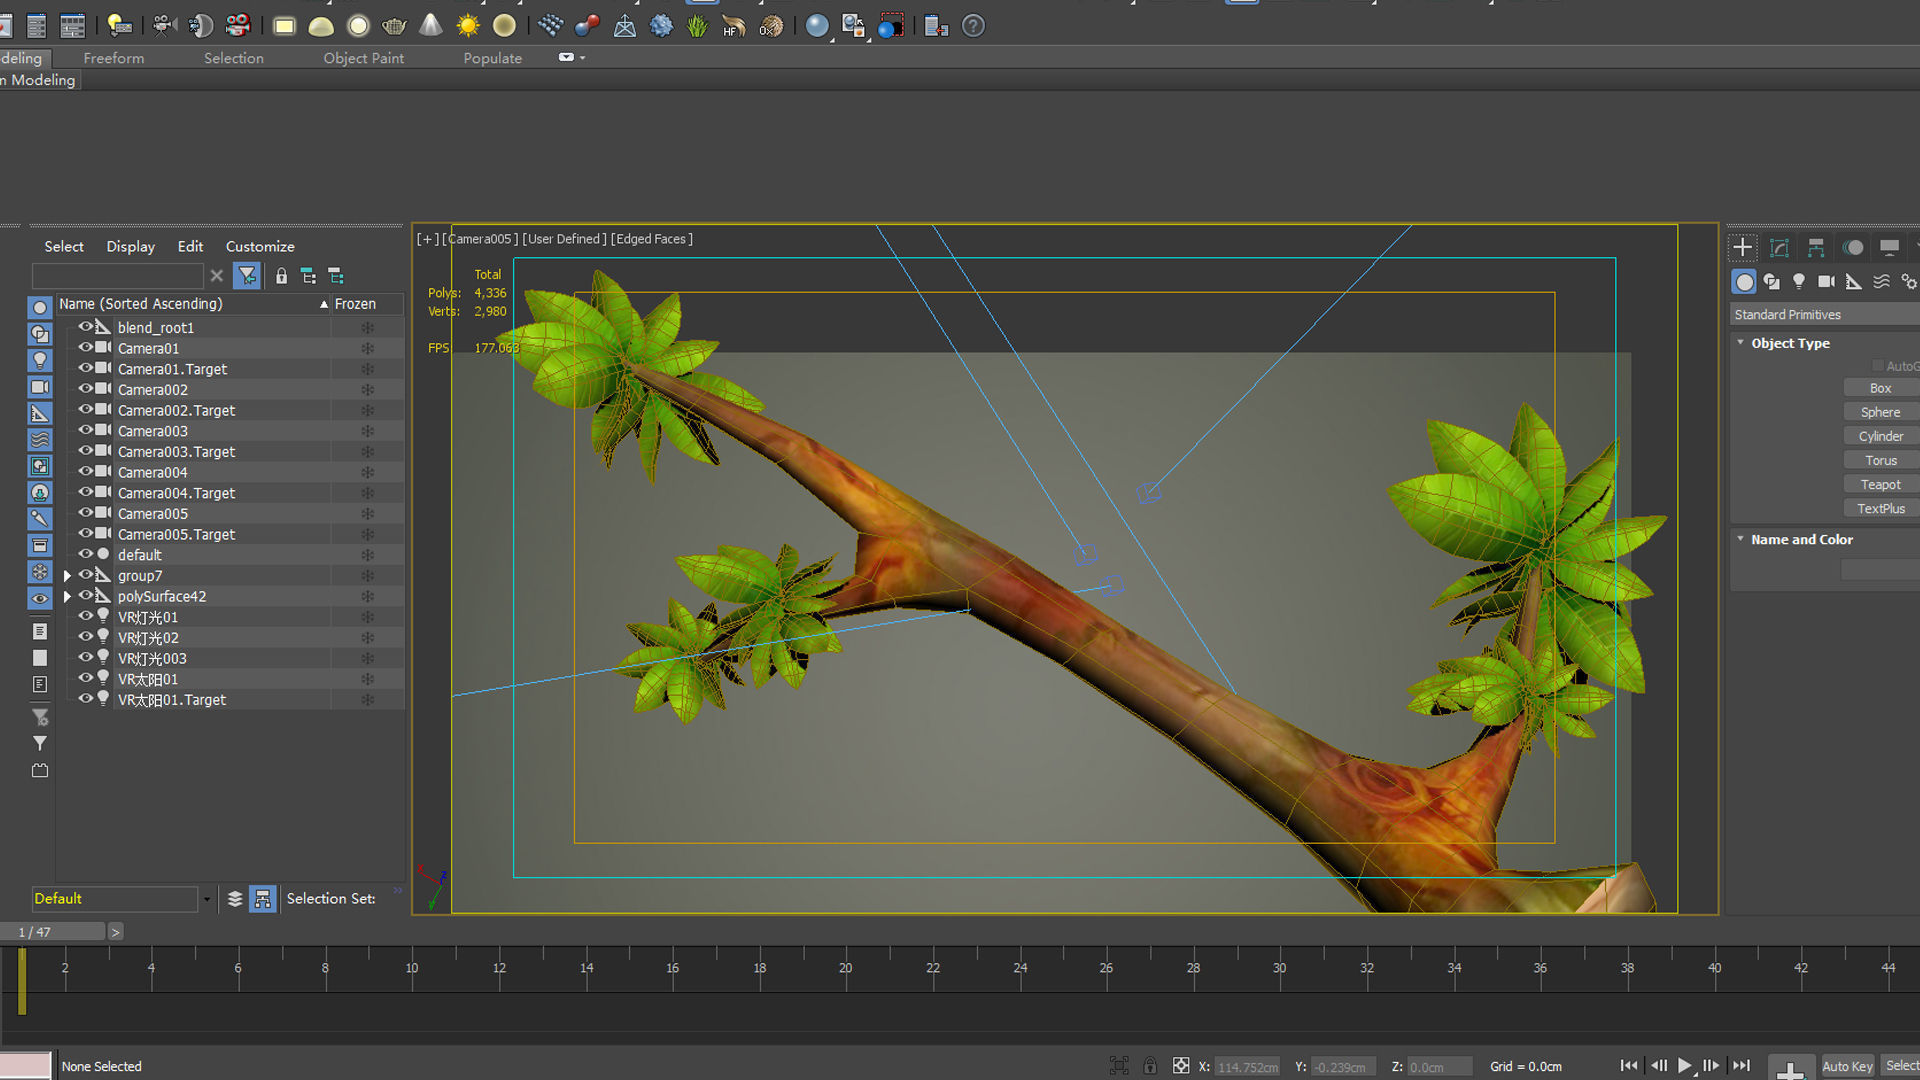Click the VRay ambient light sphere icon

pos(504,26)
